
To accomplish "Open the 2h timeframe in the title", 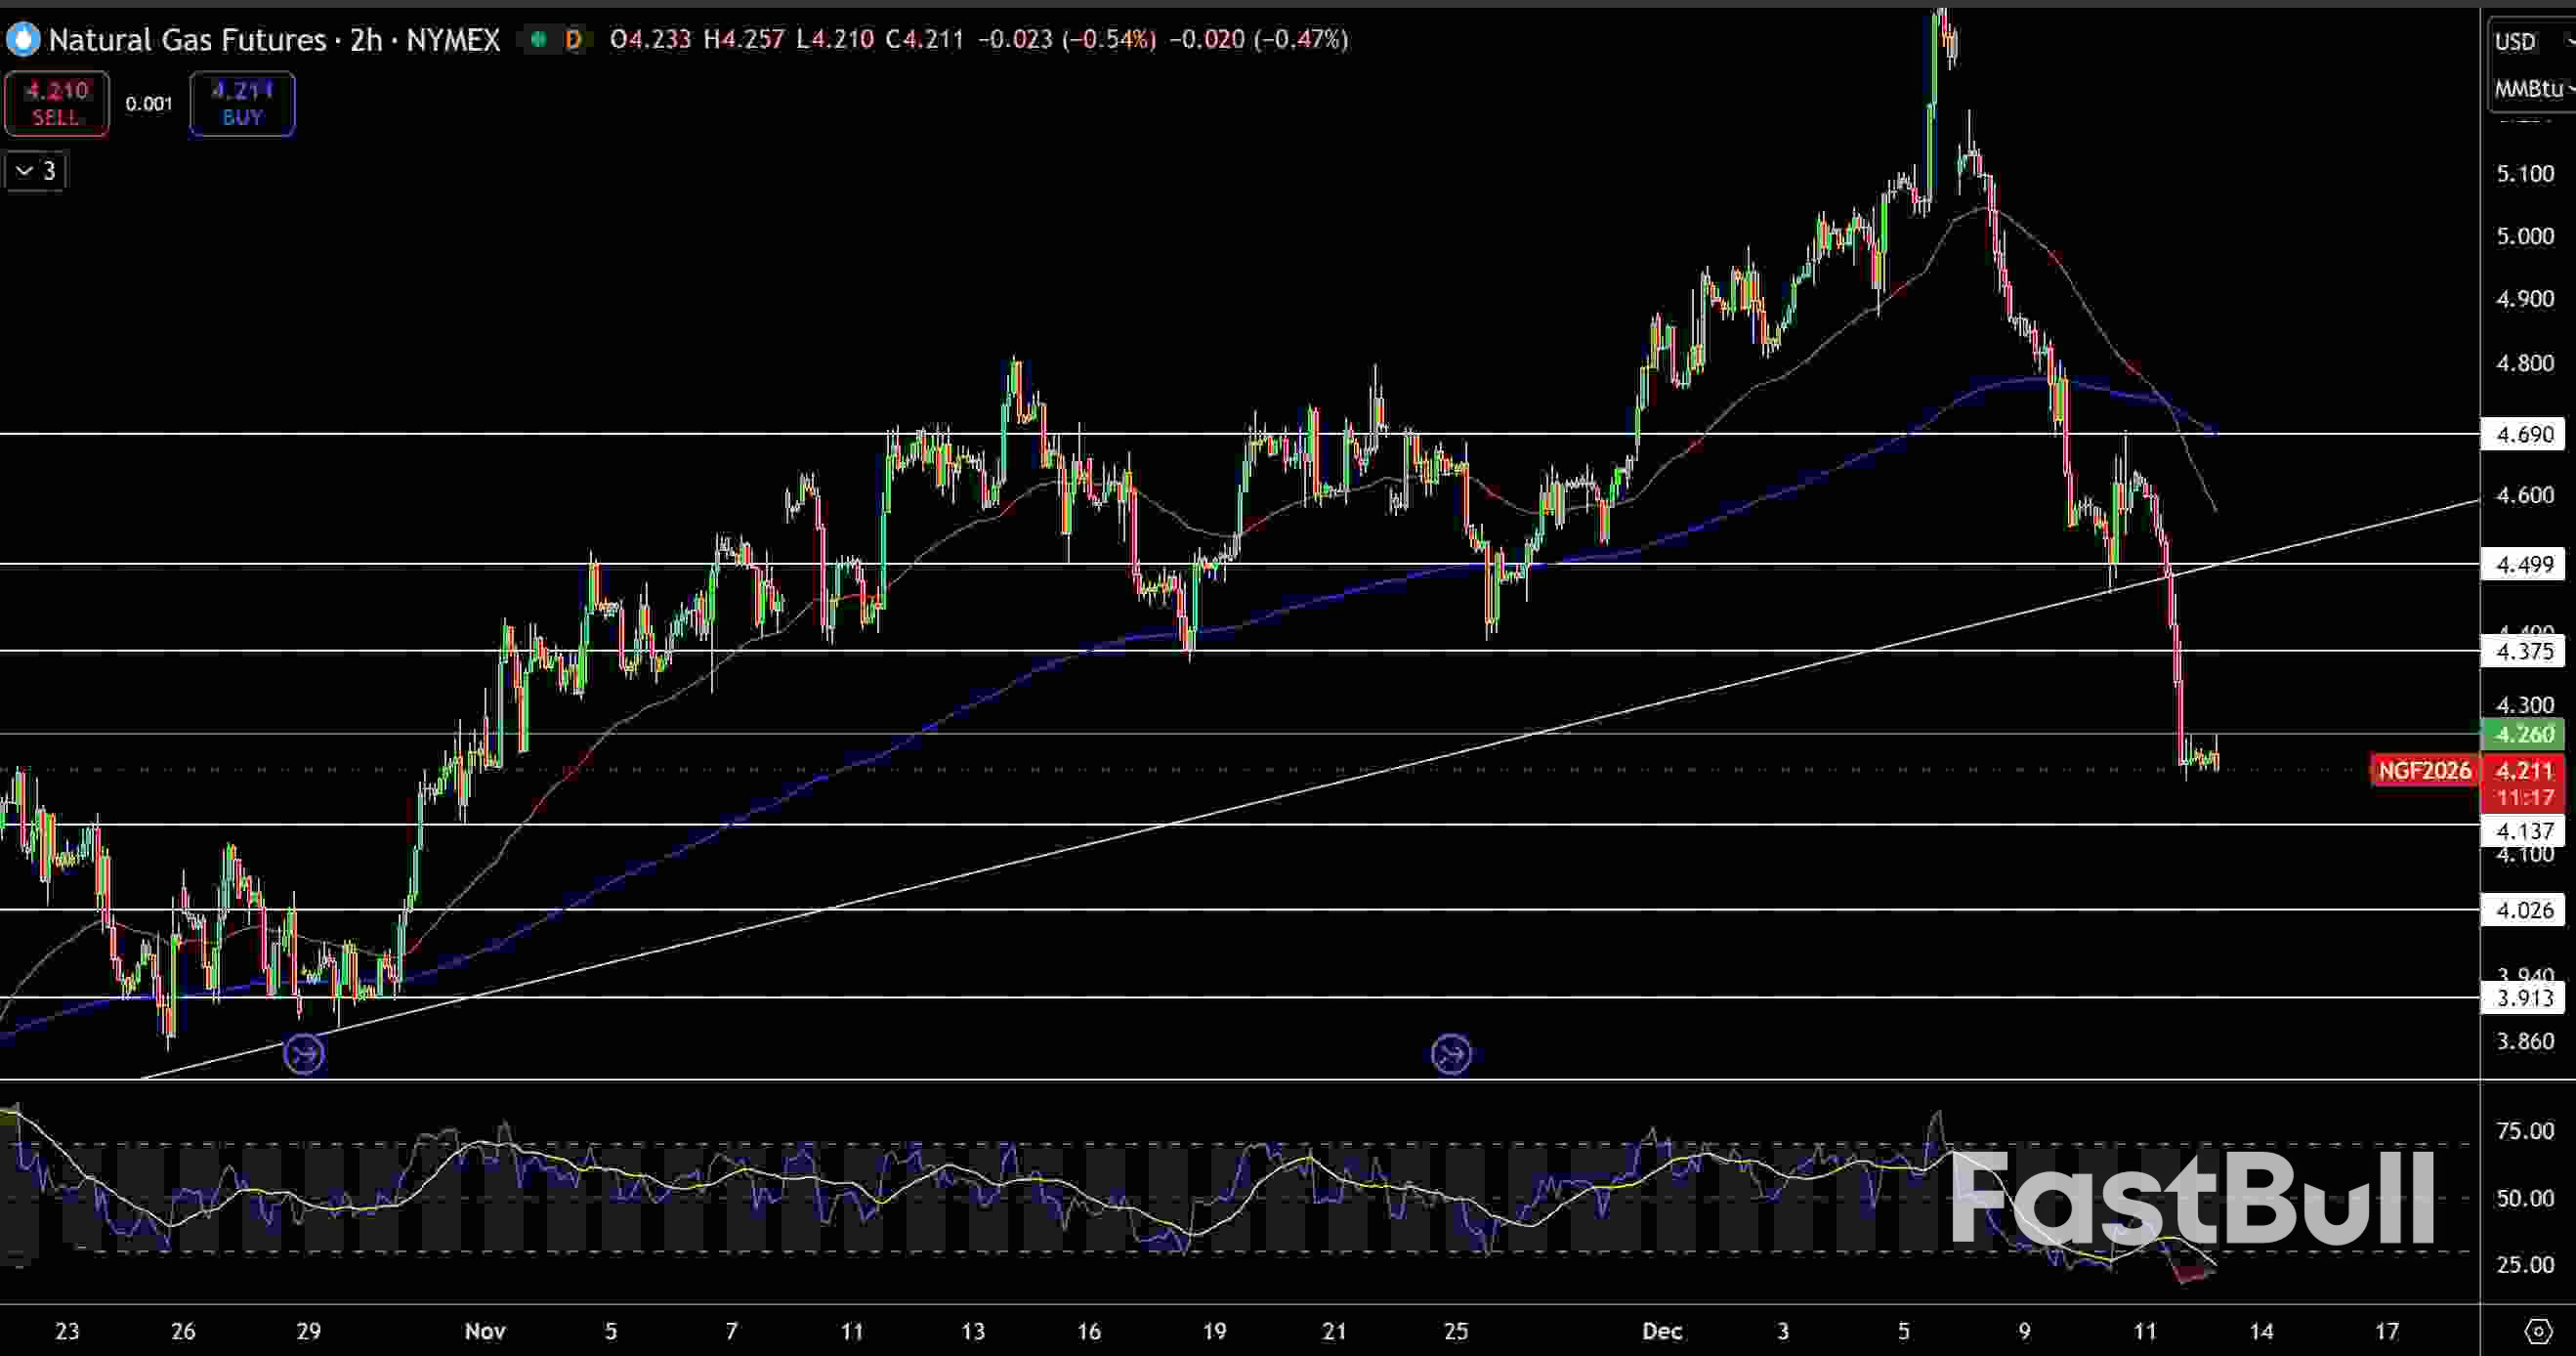I will 364,40.
